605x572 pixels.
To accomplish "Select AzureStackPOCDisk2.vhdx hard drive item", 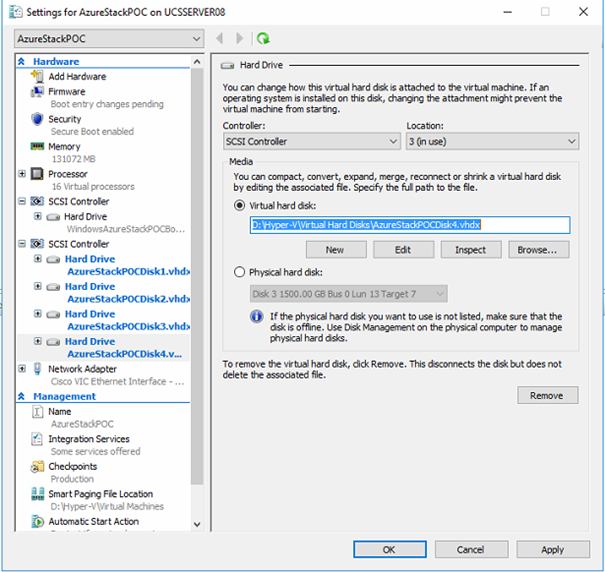I will click(121, 293).
